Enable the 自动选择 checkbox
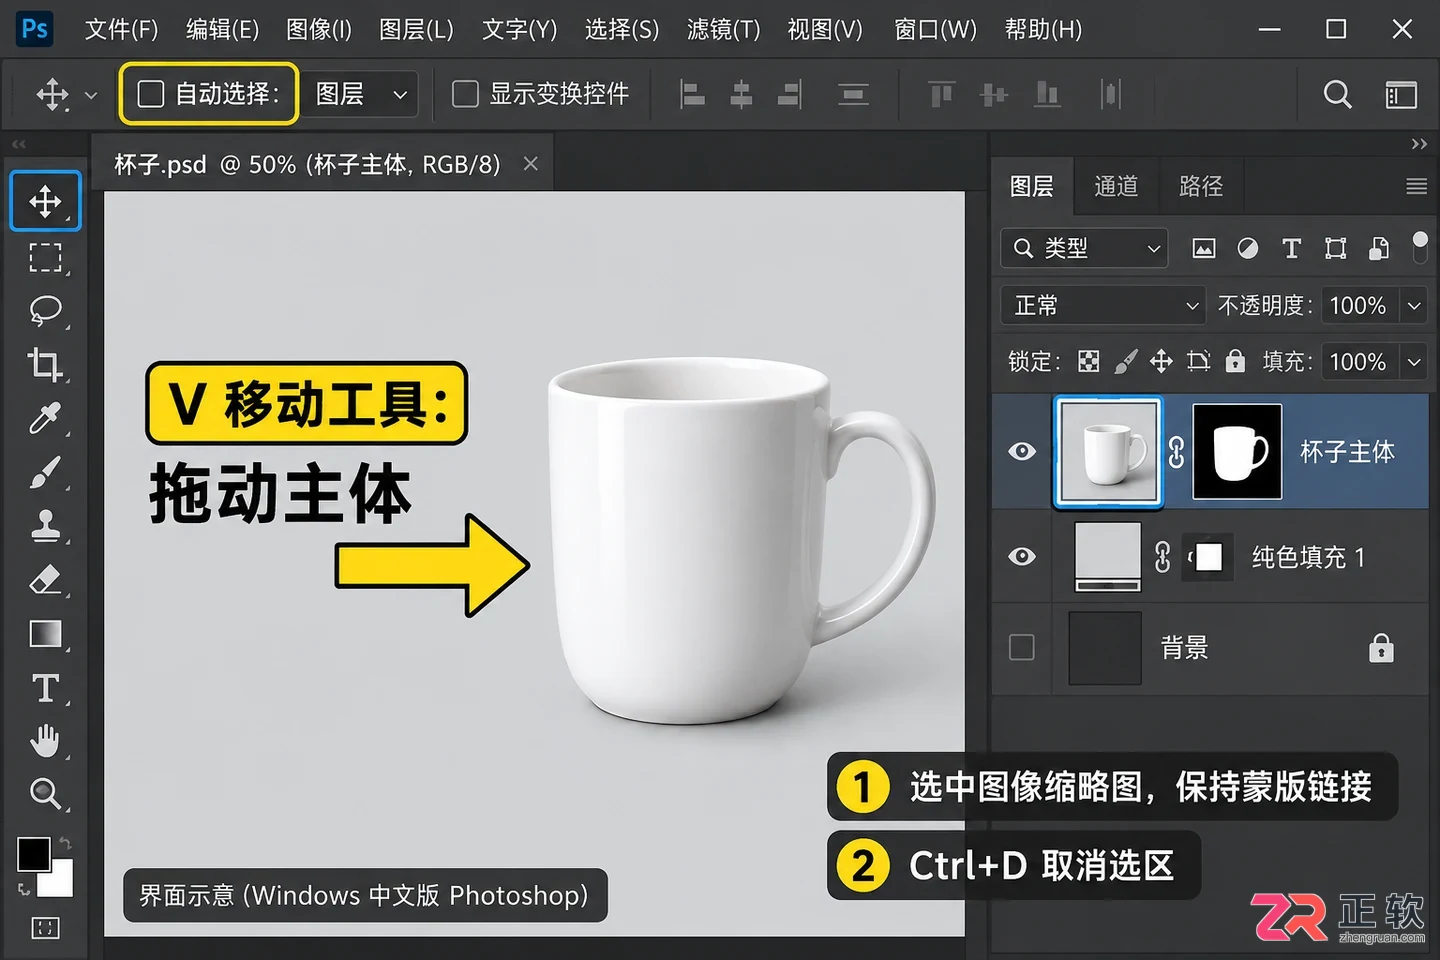This screenshot has width=1440, height=960. (151, 94)
